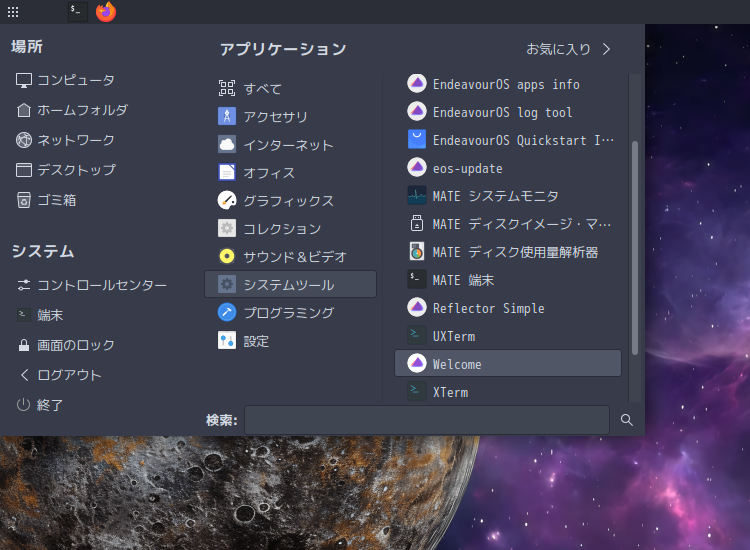Launch EndeavourOS log tool
This screenshot has width=750, height=550.
tap(507, 112)
